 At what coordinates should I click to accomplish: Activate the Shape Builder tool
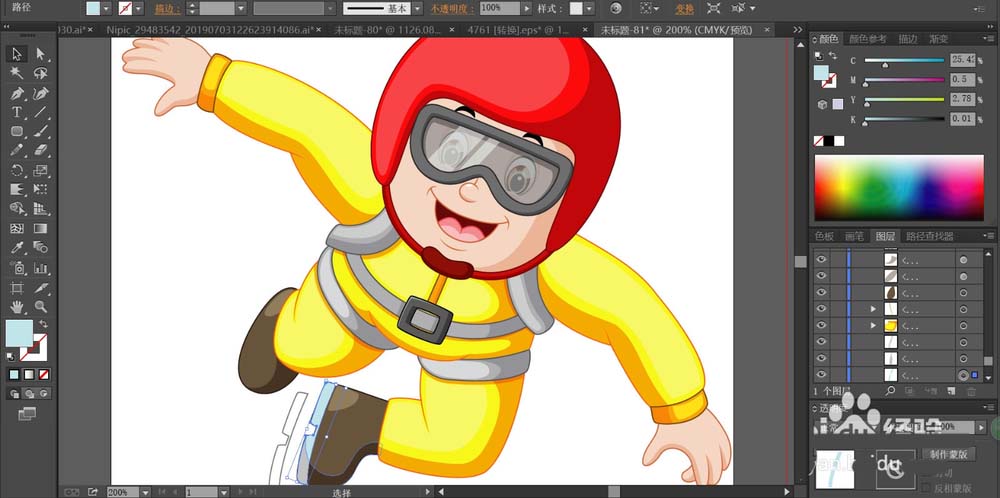[x=17, y=209]
